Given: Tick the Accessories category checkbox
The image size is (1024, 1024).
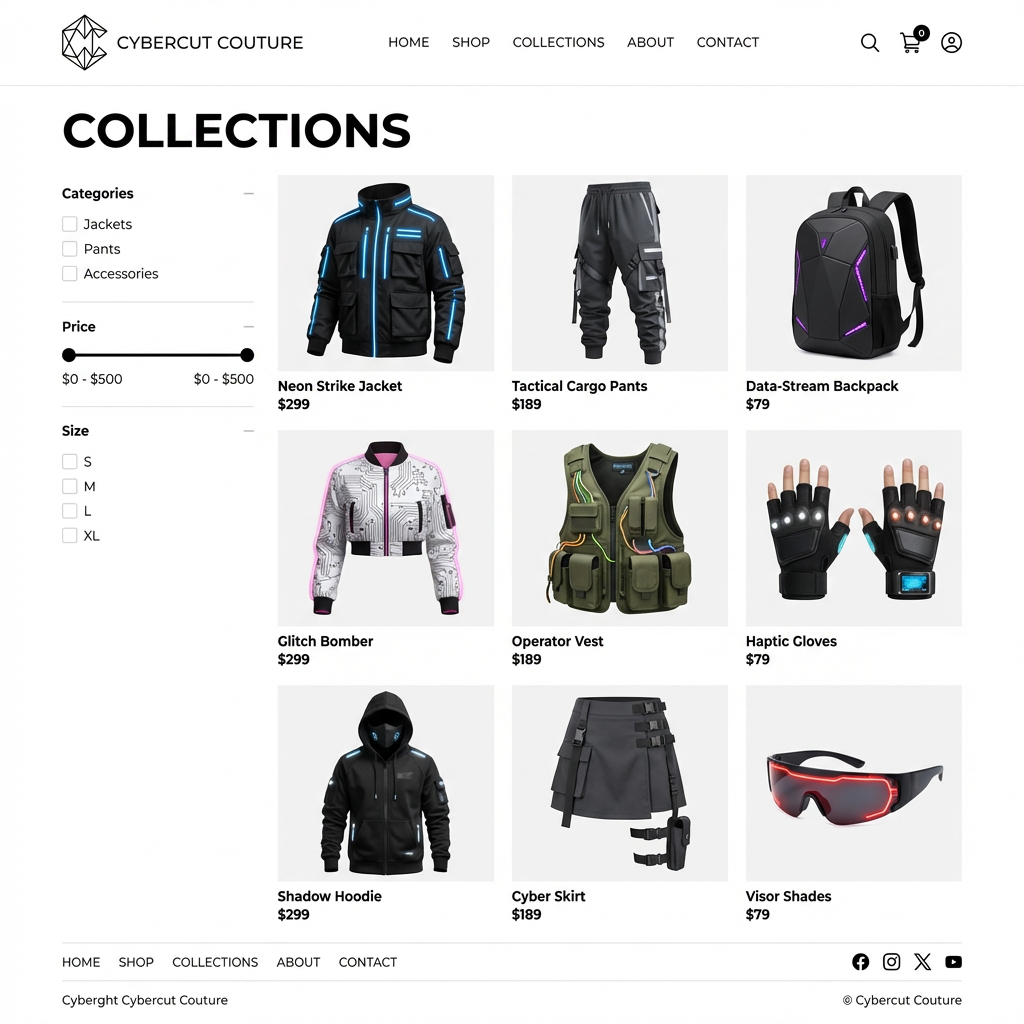Looking at the screenshot, I should click(x=70, y=274).
